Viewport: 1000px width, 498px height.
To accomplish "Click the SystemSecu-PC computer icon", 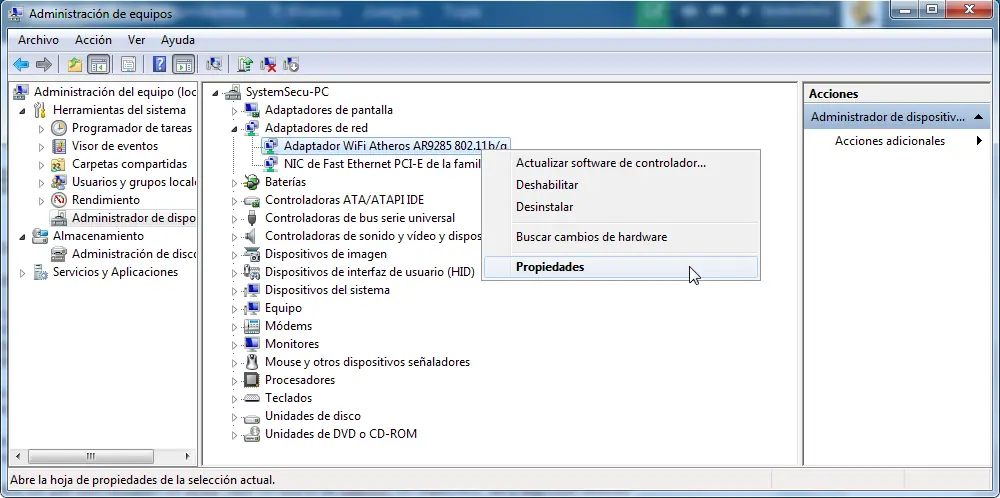I will (x=233, y=92).
